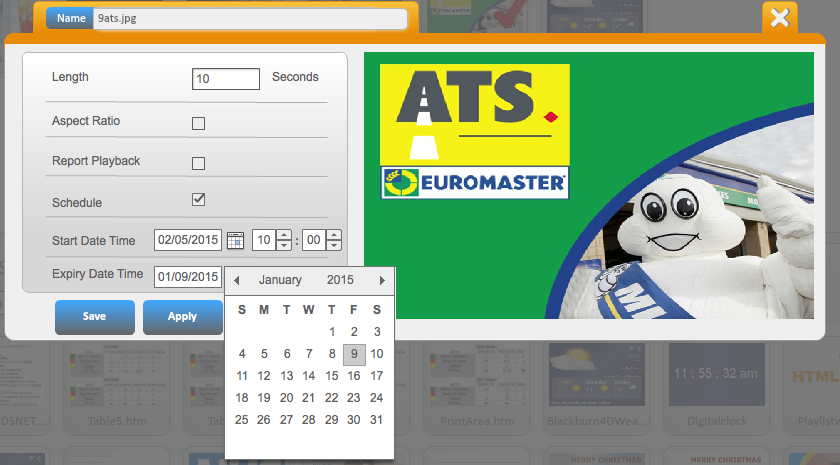The image size is (840, 465).
Task: Open PrintArea.htm thumbnail in background library
Action: pos(477,387)
